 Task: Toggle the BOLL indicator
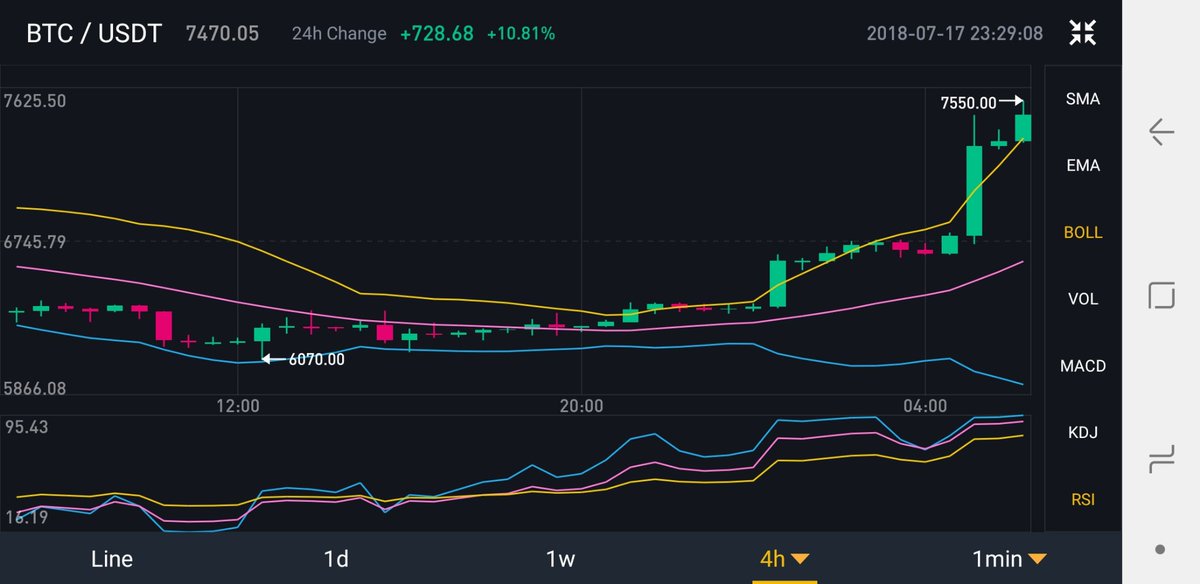coord(1083,232)
